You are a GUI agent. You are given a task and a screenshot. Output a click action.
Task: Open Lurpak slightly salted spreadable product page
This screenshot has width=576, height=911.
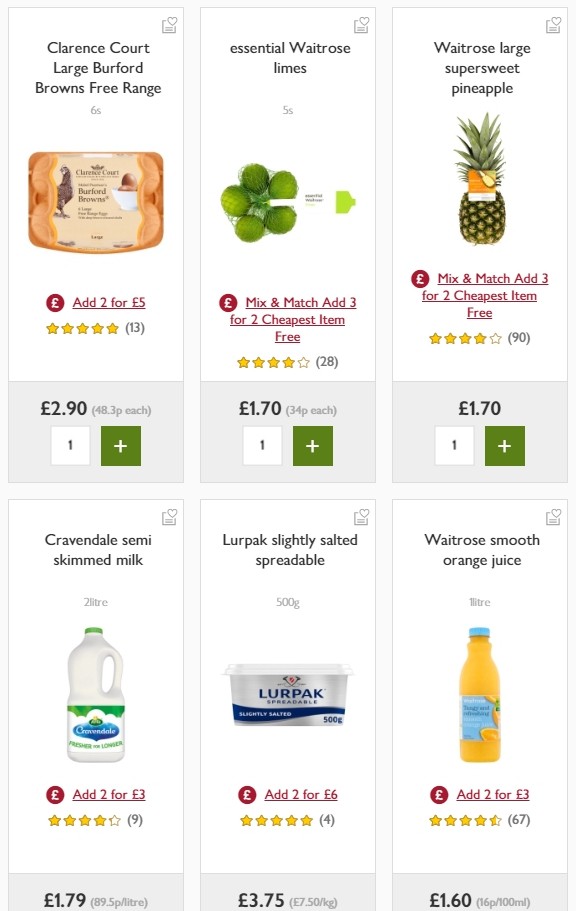coord(287,550)
